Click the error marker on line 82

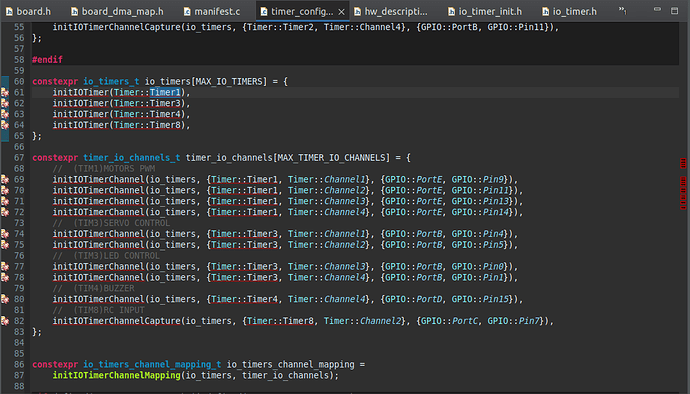tap(5, 321)
